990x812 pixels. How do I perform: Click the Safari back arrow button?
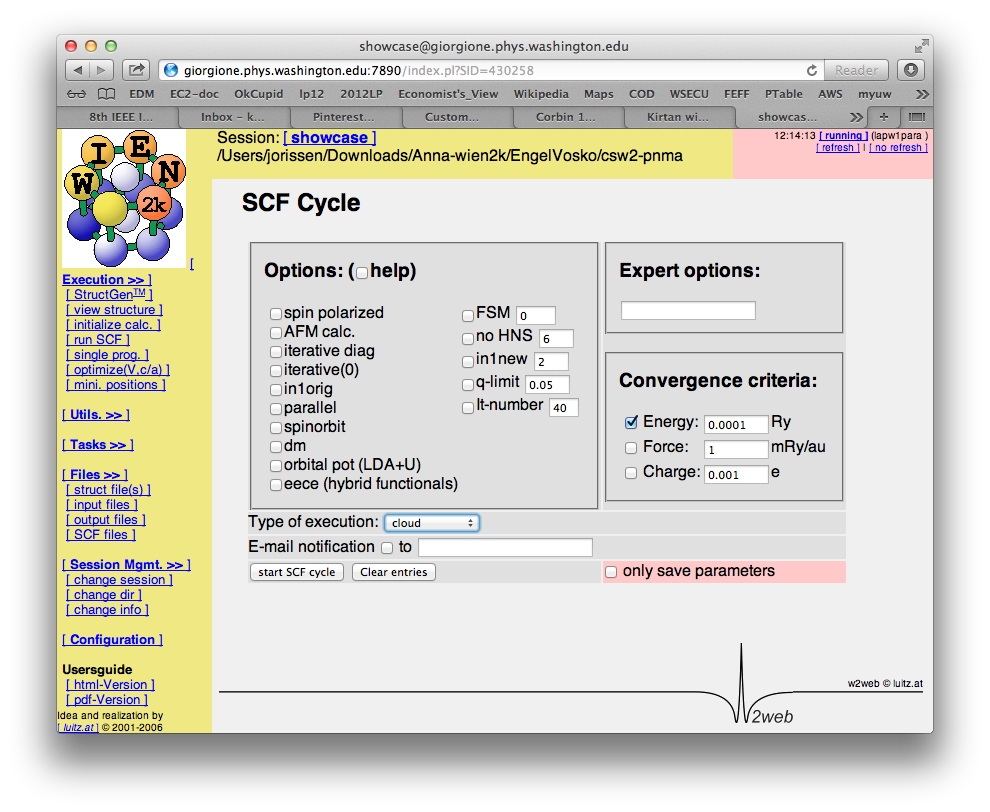click(78, 70)
